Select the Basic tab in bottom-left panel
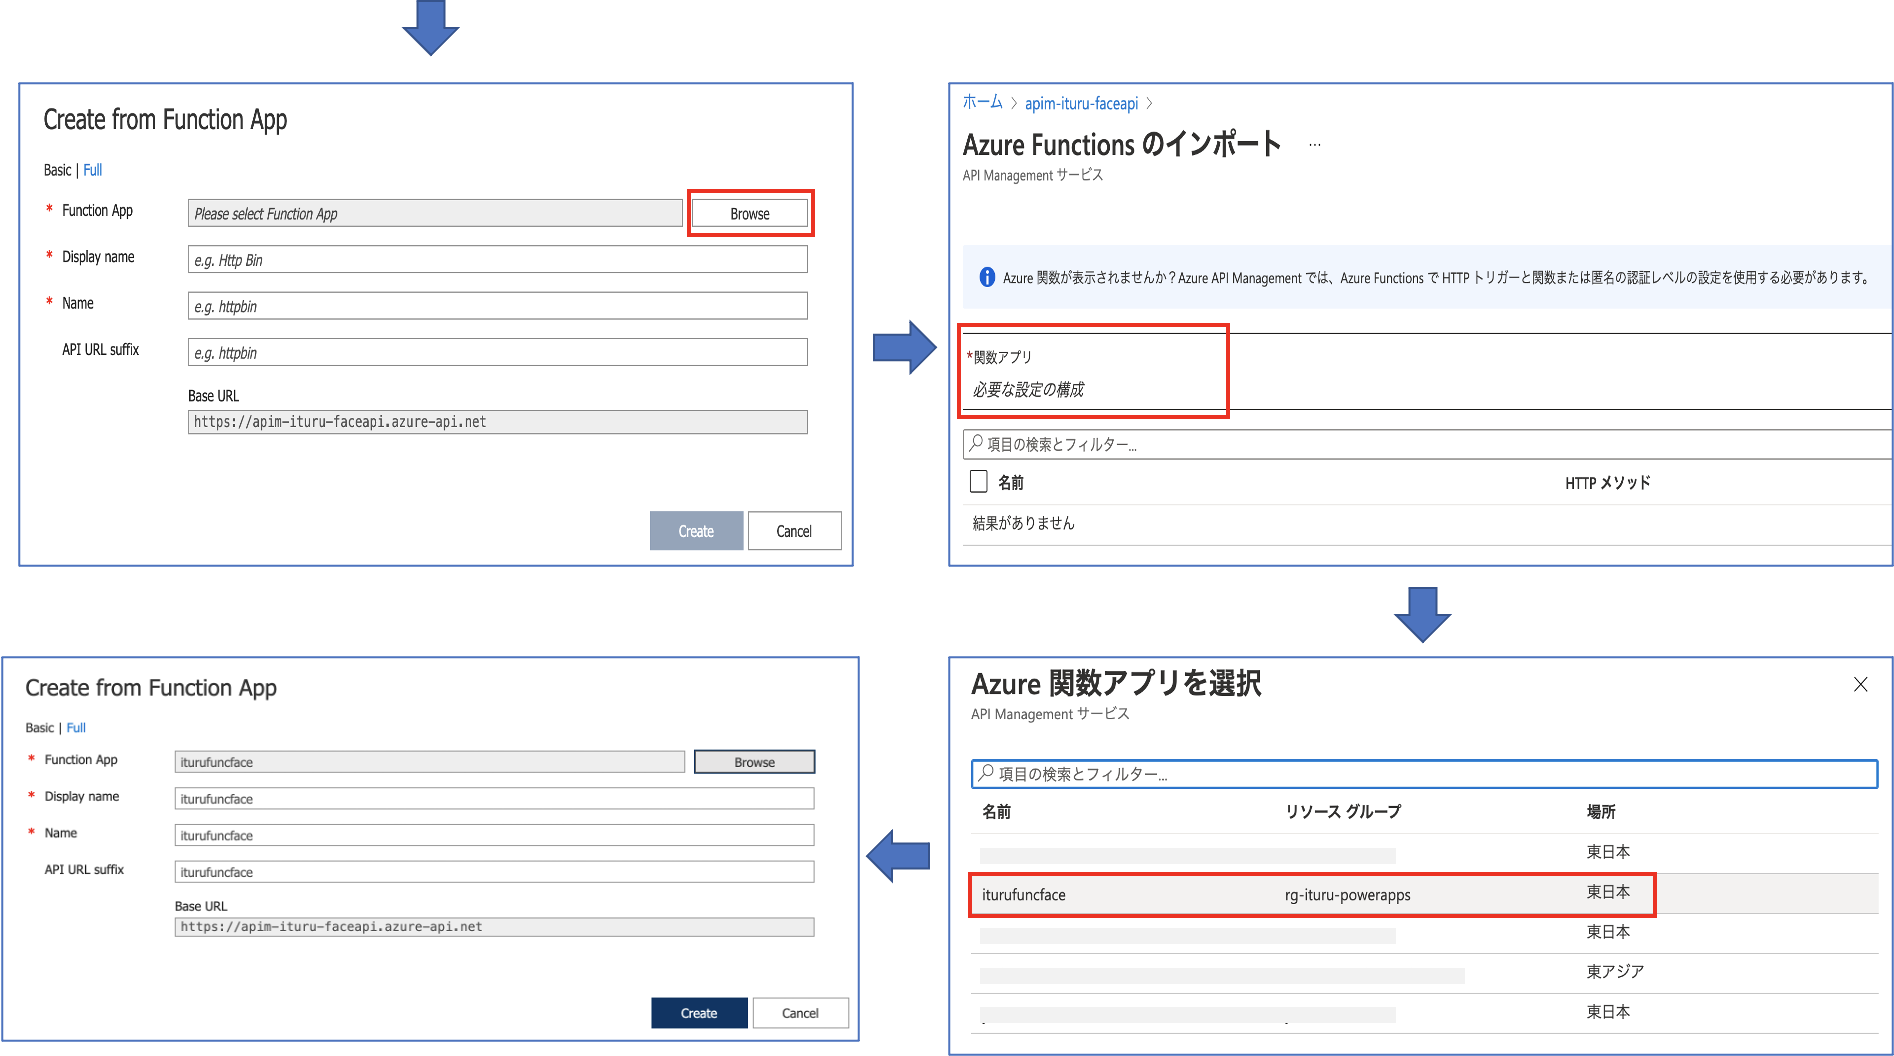Image resolution: width=1894 pixels, height=1056 pixels. pos(40,728)
